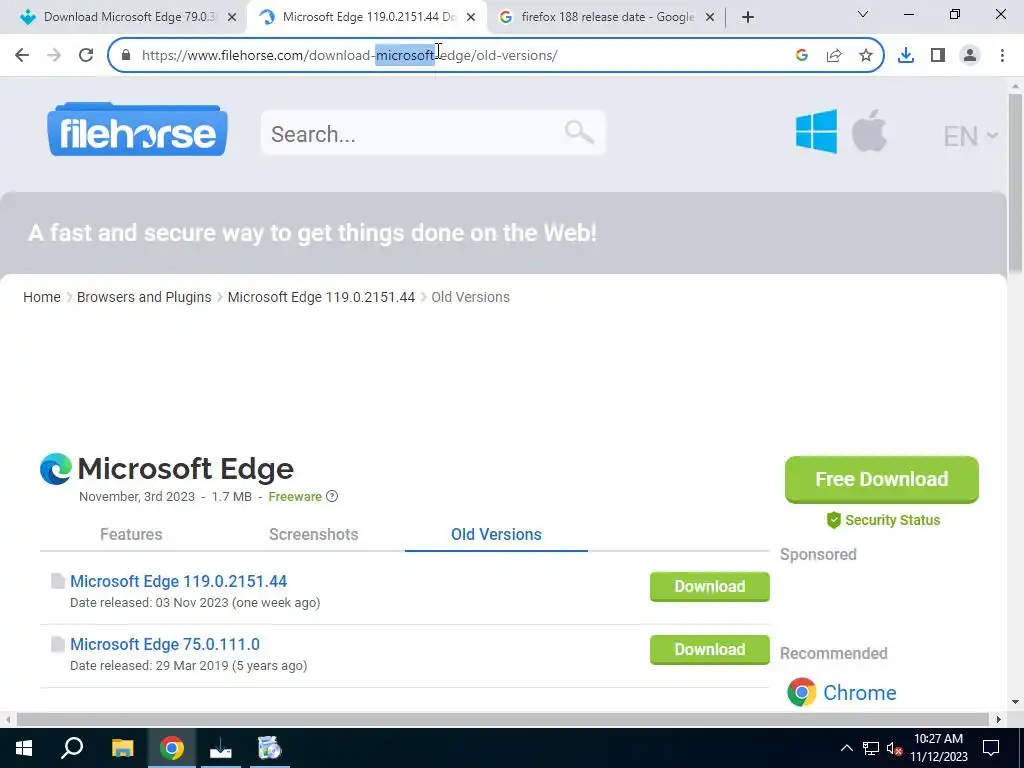Select Mac platform apple icon
The width and height of the screenshot is (1024, 768).
pyautogui.click(x=869, y=131)
